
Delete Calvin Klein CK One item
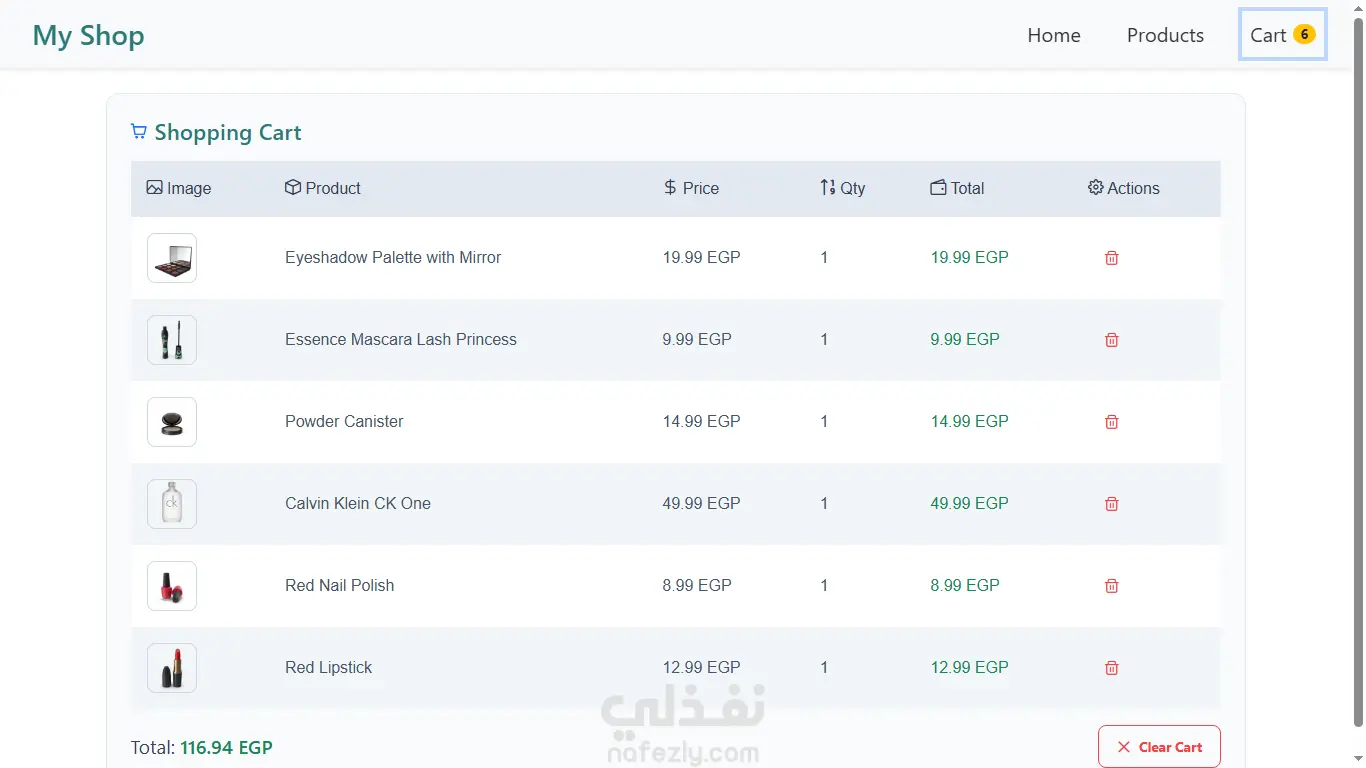pyautogui.click(x=1111, y=504)
